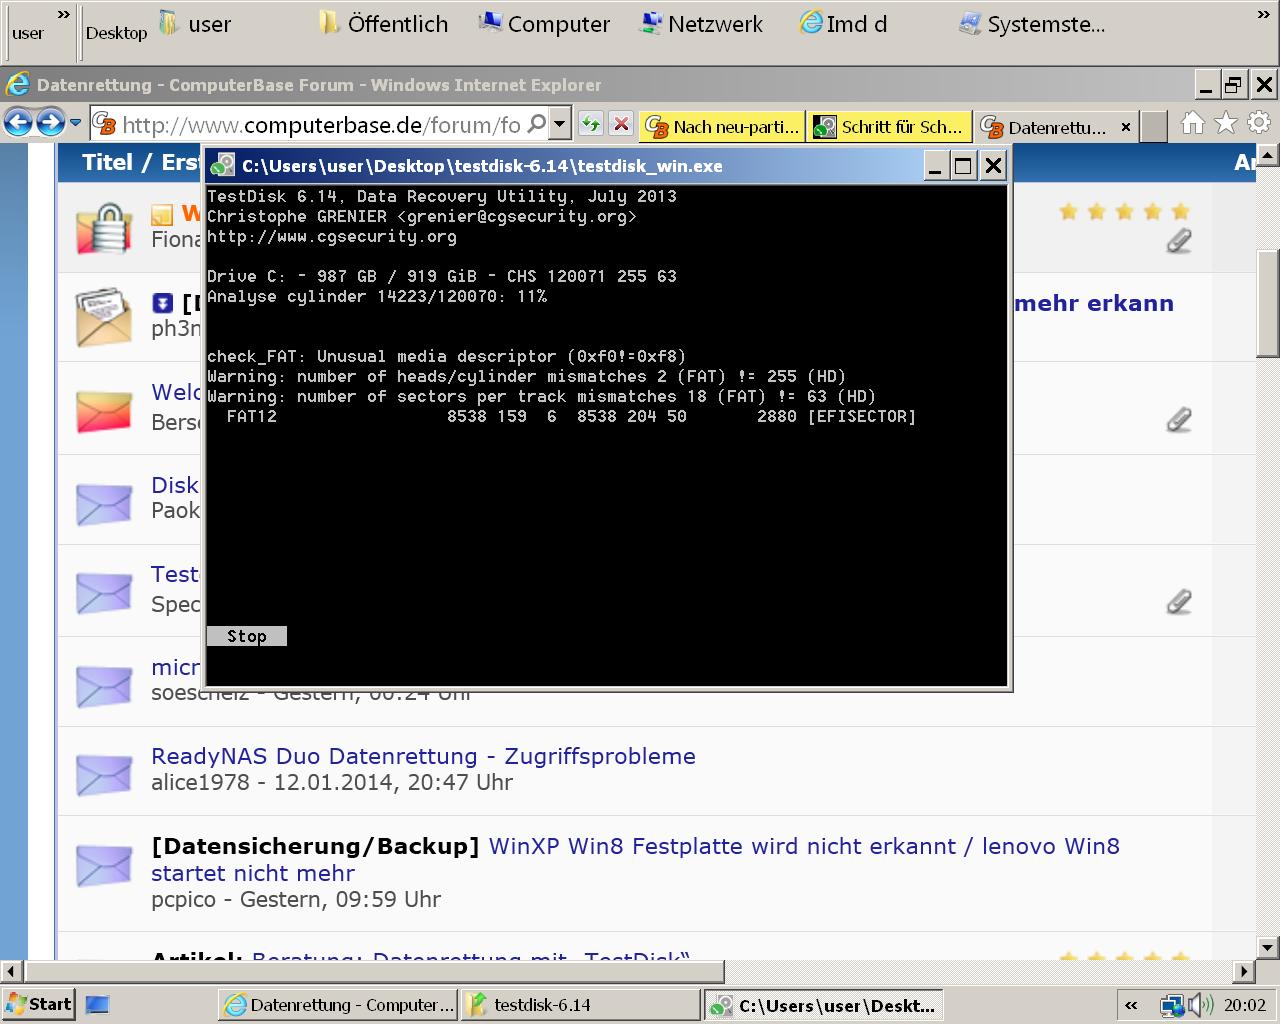
Task: Click the Start button
Action: click(38, 1004)
